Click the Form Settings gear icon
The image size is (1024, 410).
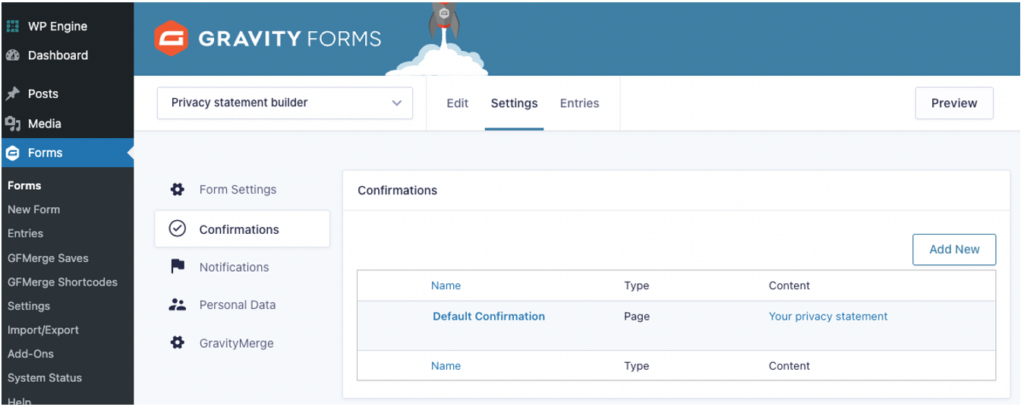pyautogui.click(x=177, y=190)
